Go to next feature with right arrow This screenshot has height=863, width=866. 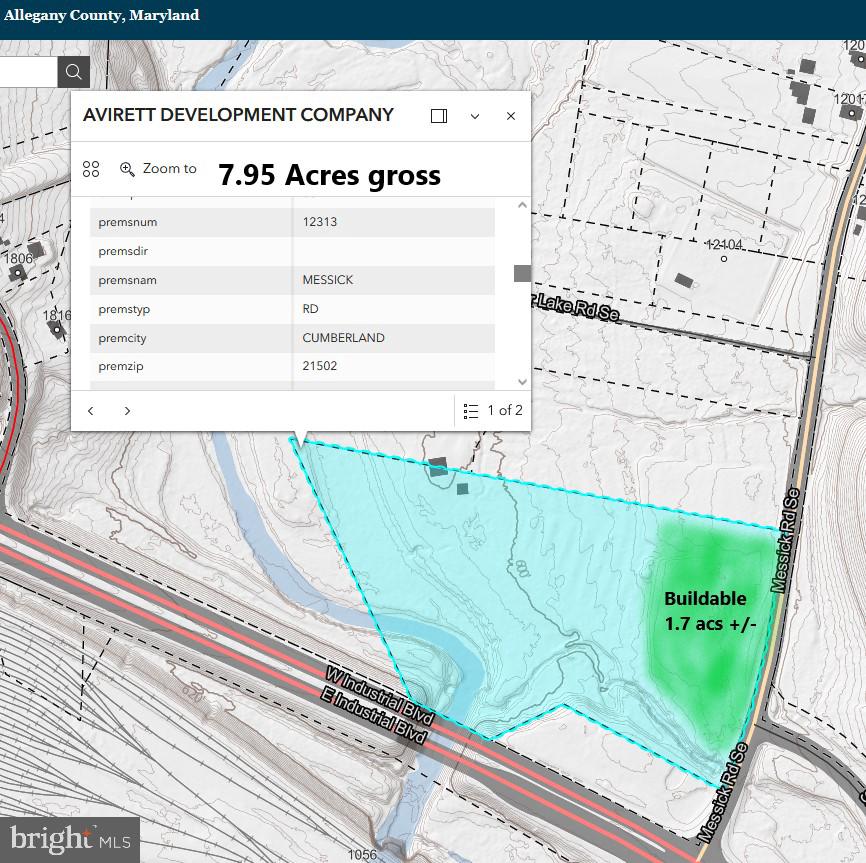click(x=127, y=411)
